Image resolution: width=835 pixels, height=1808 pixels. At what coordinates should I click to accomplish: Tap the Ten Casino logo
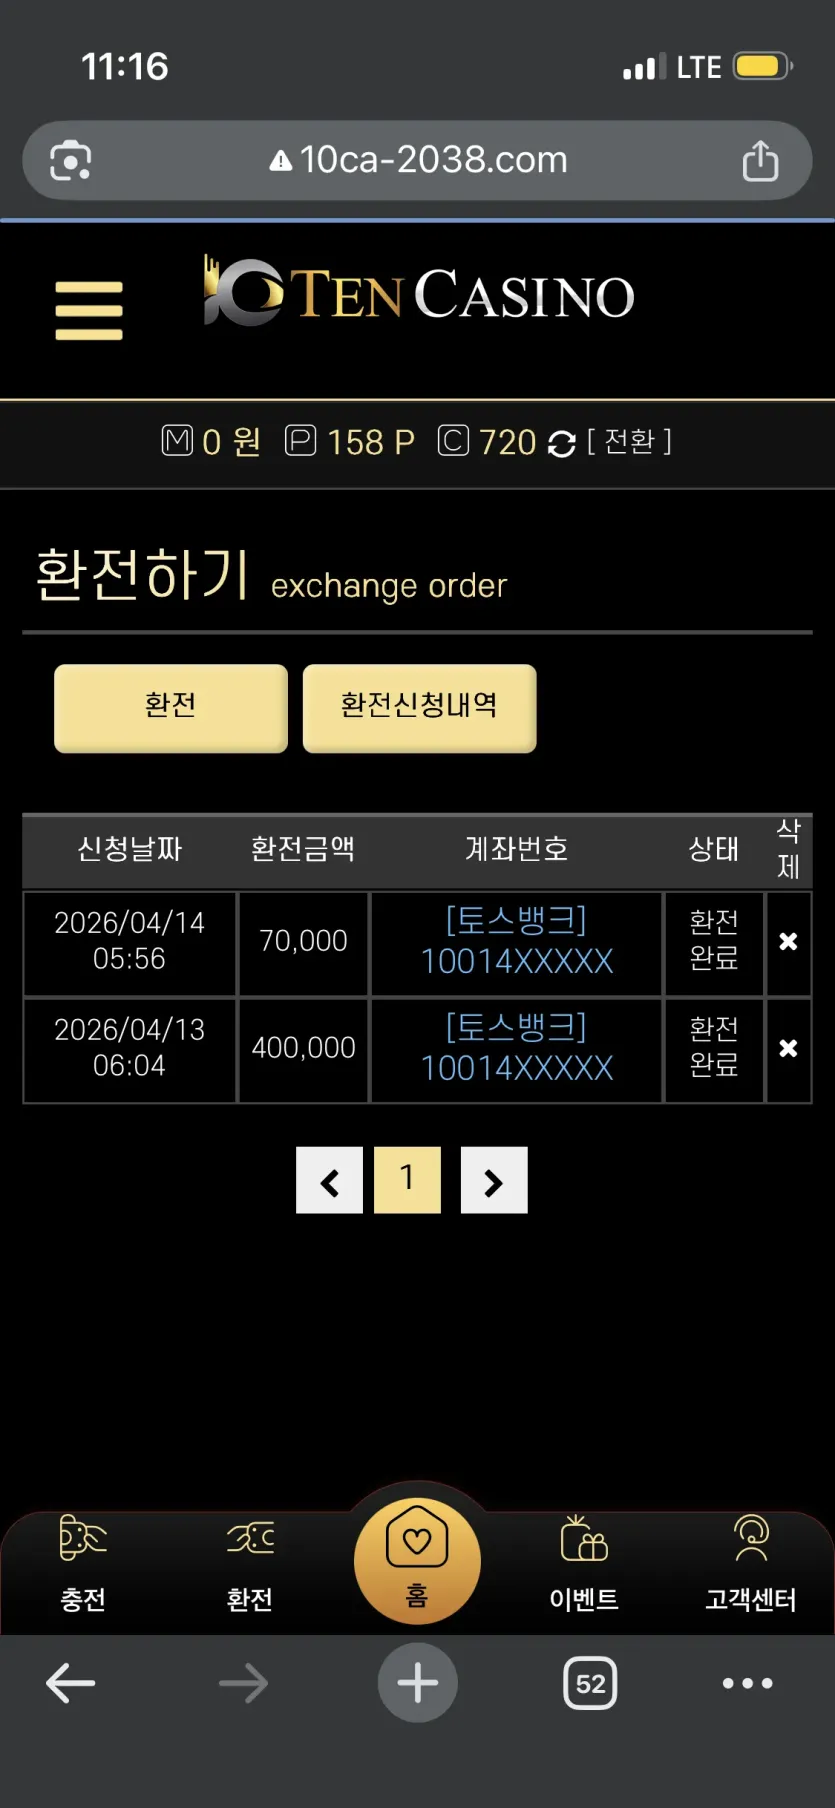(419, 293)
